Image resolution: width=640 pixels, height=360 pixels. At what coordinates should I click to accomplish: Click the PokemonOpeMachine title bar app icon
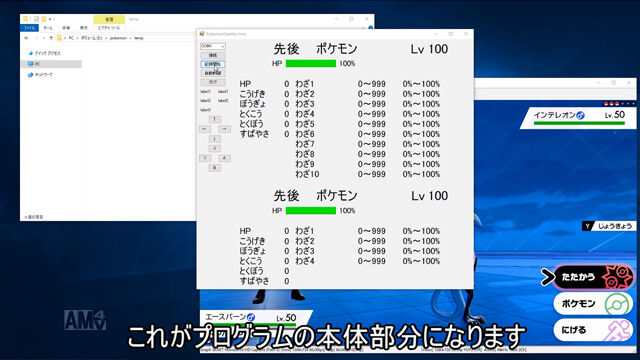tap(202, 34)
